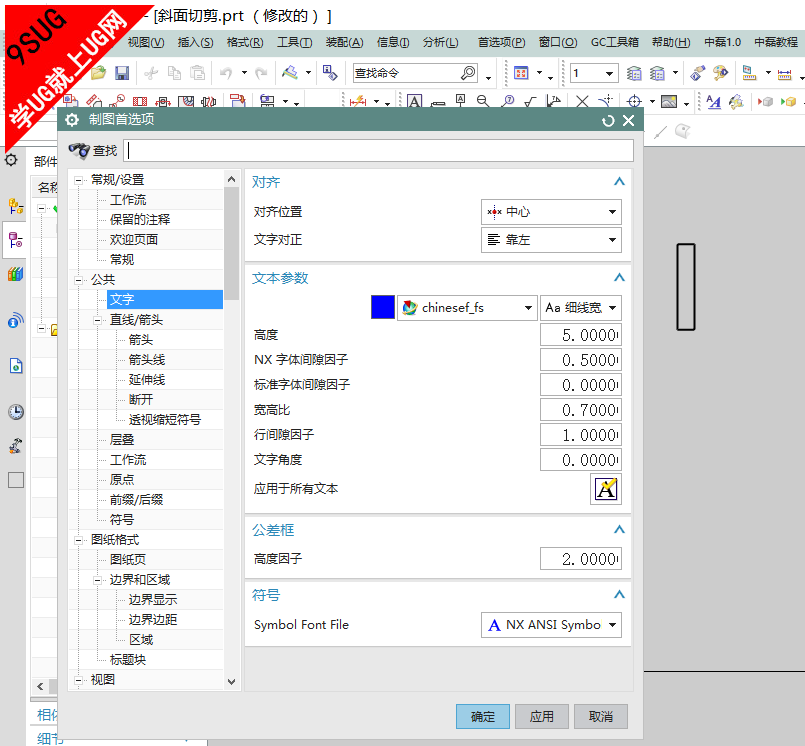Select 箭头线 in the preferences tree

point(147,360)
